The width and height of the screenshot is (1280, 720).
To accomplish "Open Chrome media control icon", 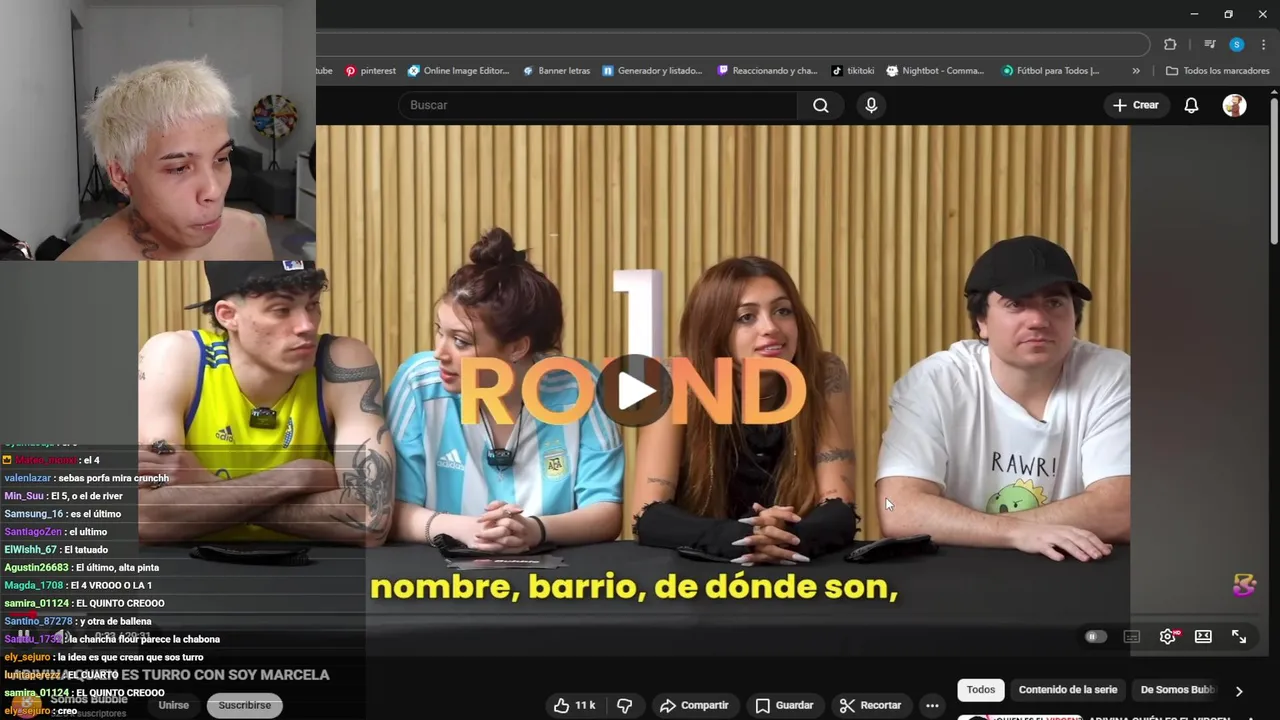I will pyautogui.click(x=1210, y=44).
